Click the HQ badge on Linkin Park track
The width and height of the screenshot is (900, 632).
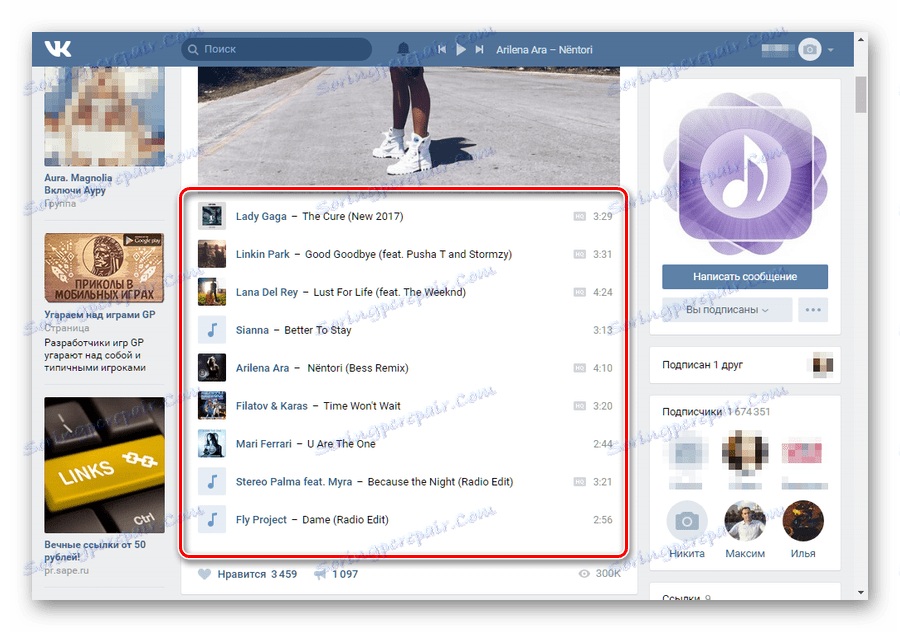click(x=580, y=254)
